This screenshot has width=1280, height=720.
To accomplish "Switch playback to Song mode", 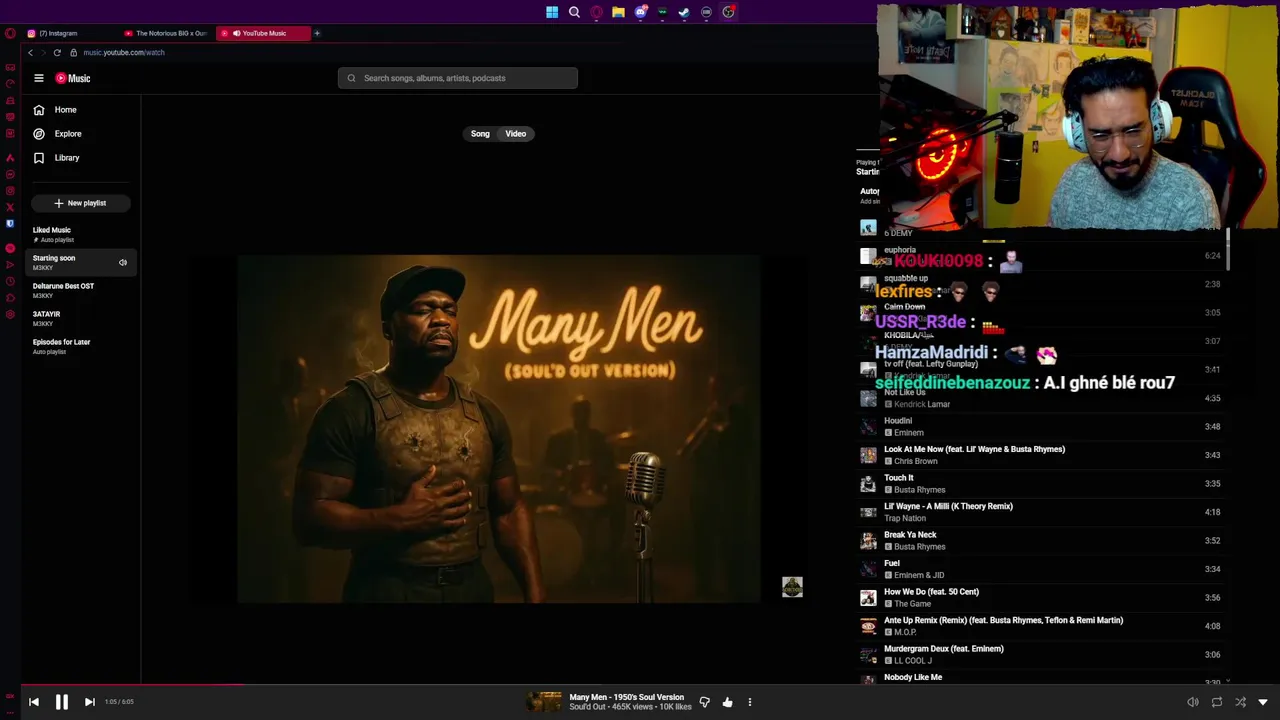I will (480, 134).
